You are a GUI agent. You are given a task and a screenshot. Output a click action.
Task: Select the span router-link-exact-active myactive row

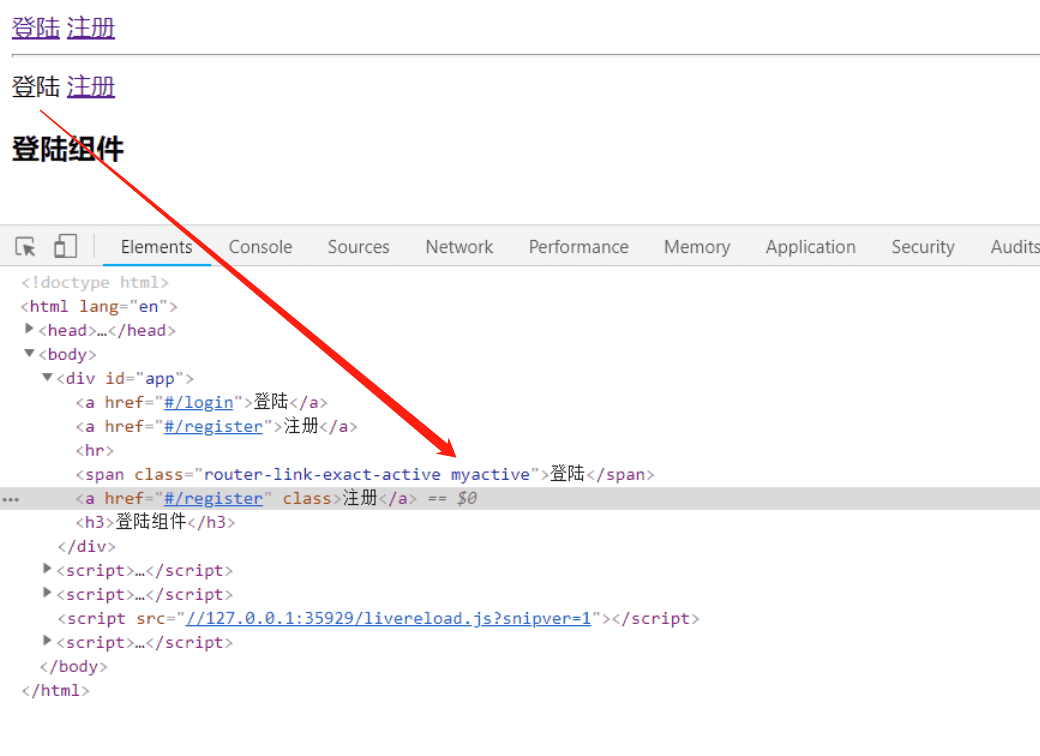(x=365, y=475)
